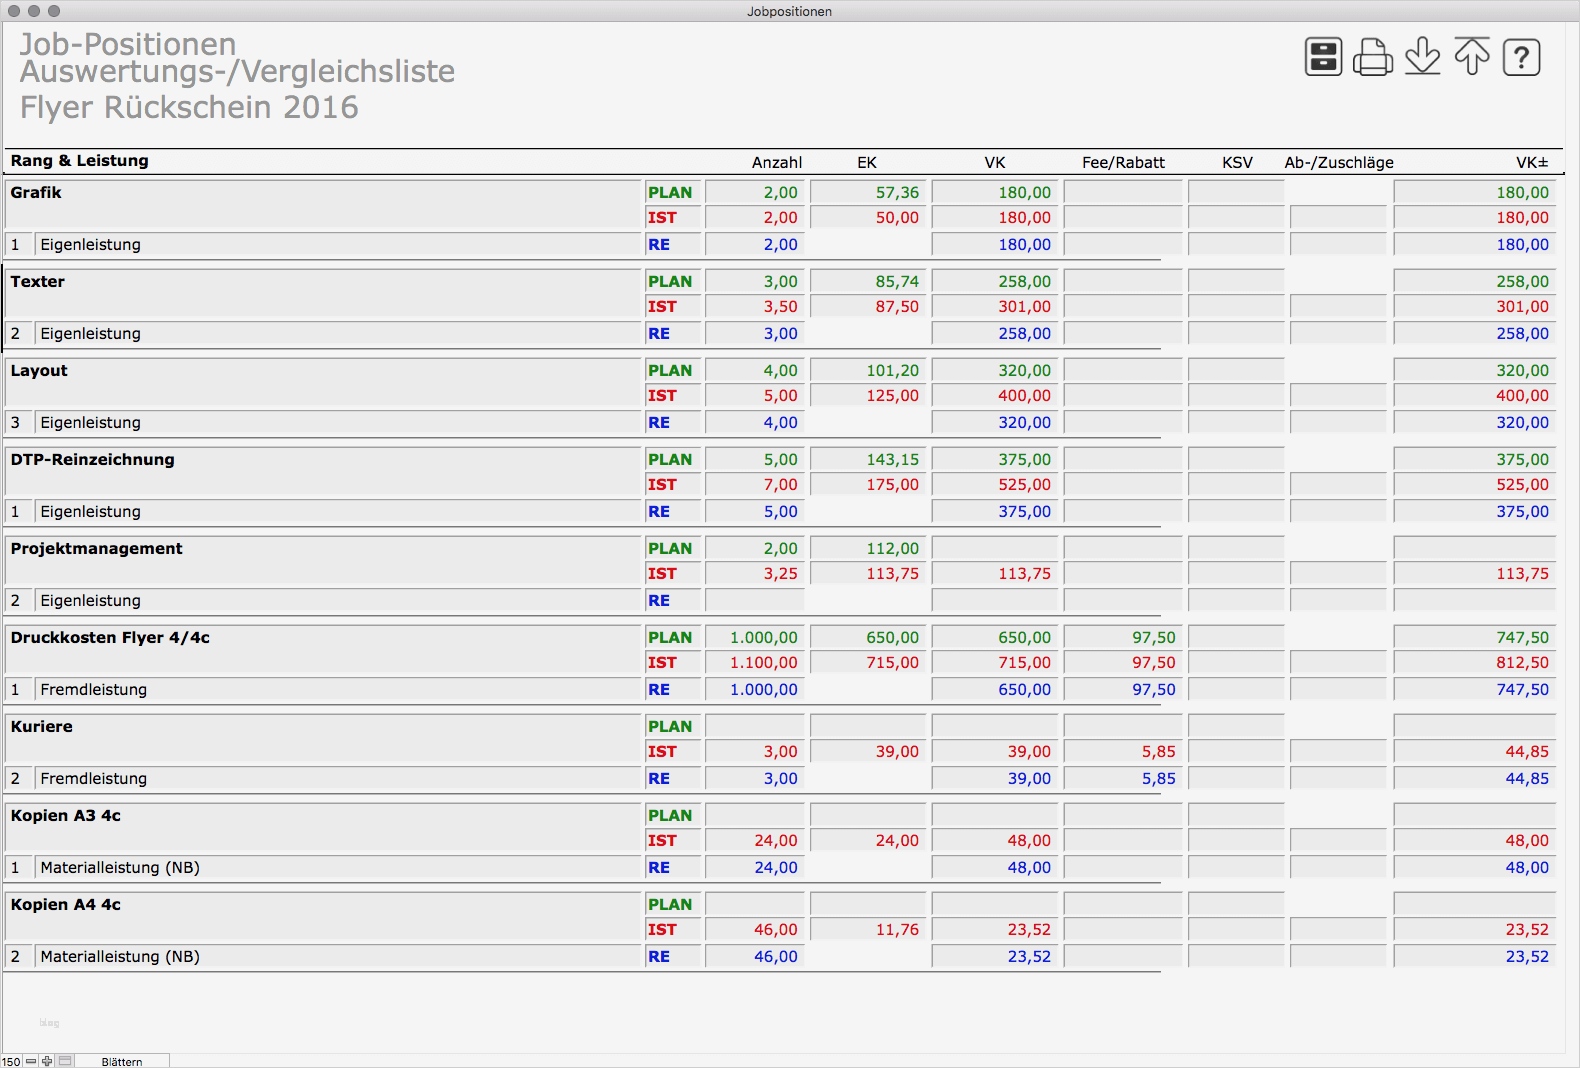Select the Layout IST EK value 125,00
Screen dimensions: 1580x1068
pyautogui.click(x=867, y=395)
